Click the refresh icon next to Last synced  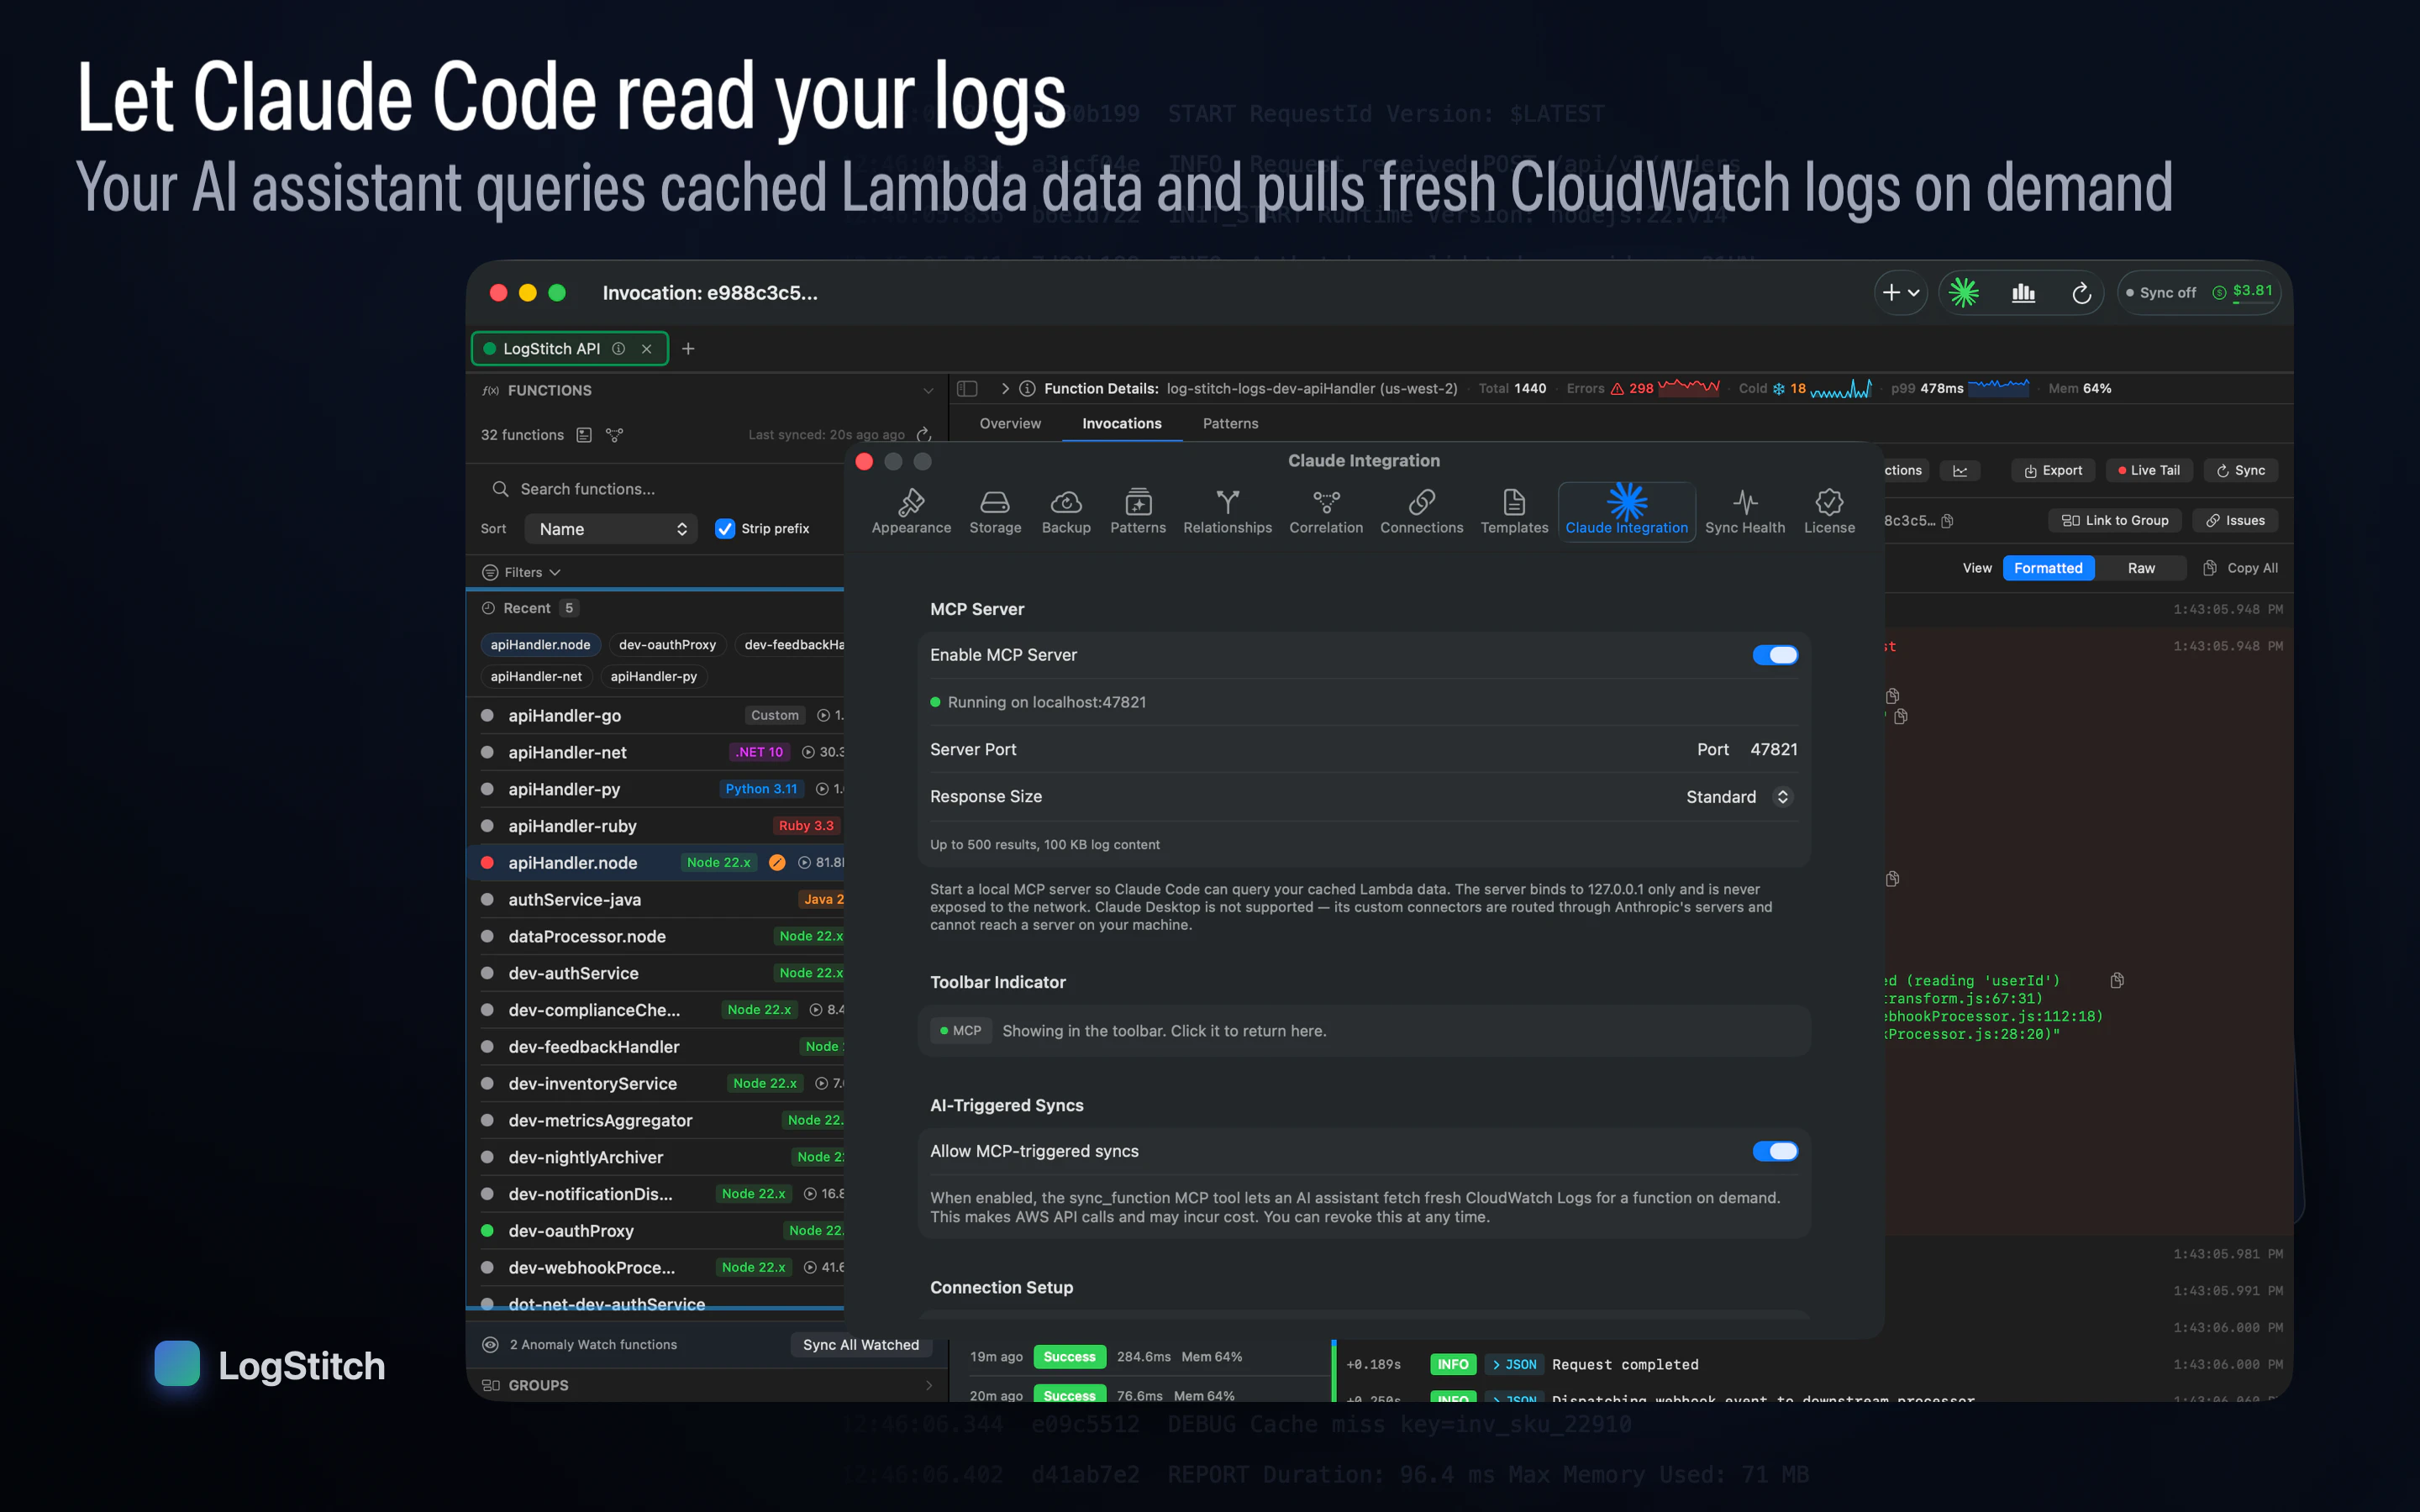[924, 434]
